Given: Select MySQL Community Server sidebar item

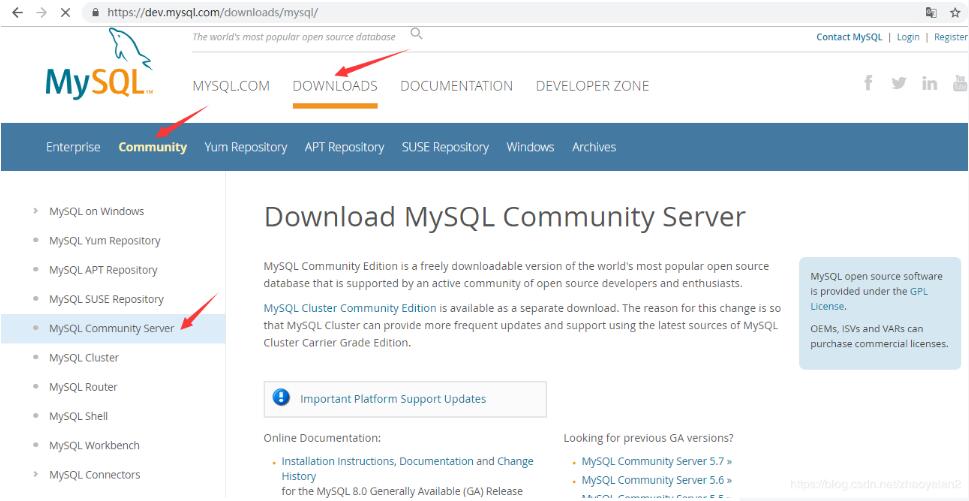Looking at the screenshot, I should [x=112, y=328].
